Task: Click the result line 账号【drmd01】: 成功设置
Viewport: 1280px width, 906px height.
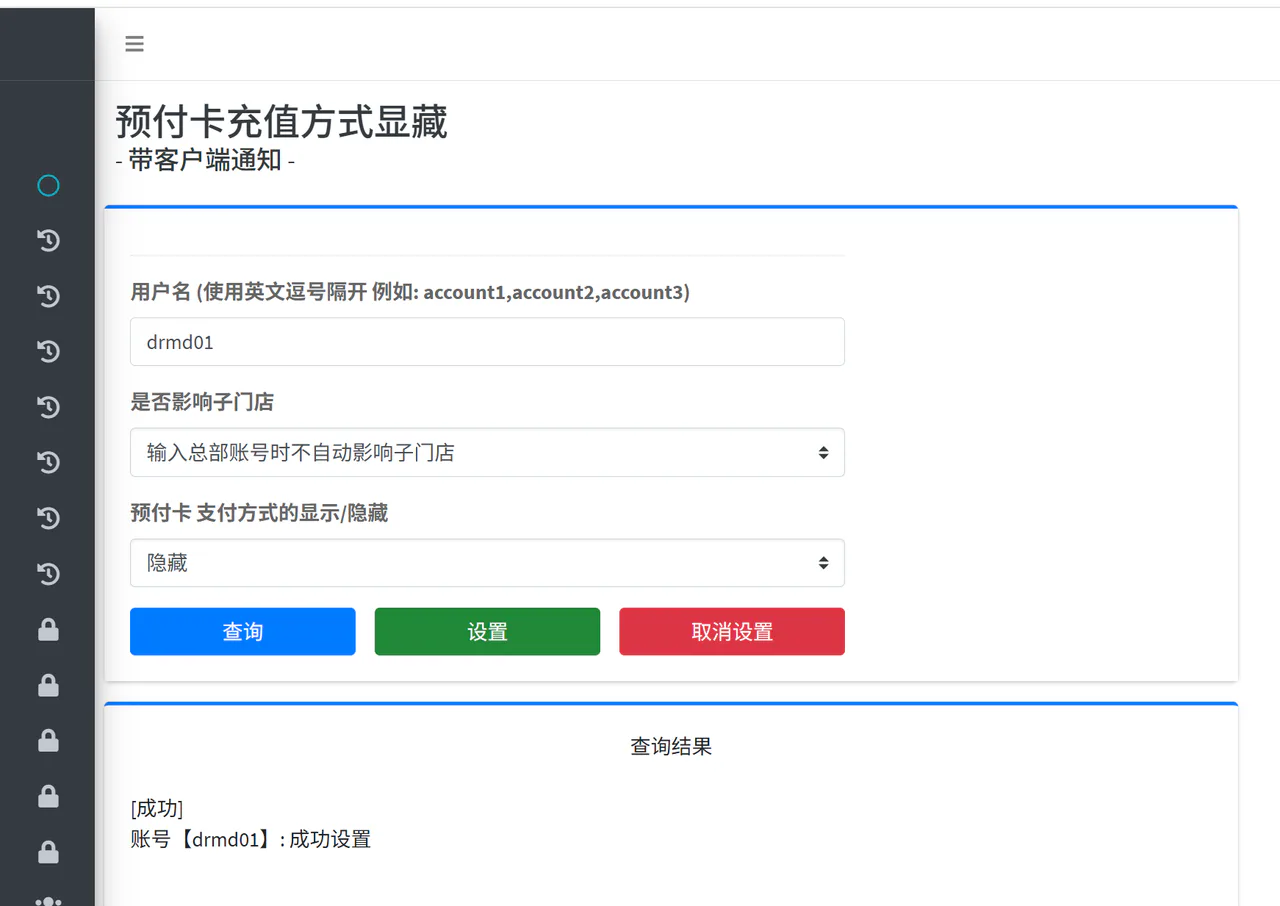Action: (251, 839)
